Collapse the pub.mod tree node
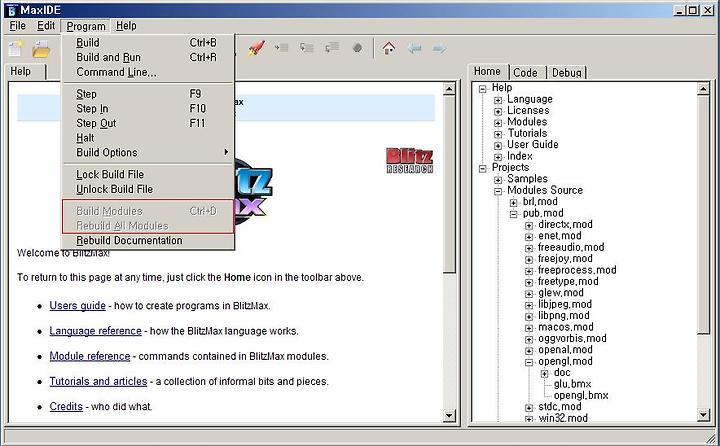720x446 pixels. point(513,214)
